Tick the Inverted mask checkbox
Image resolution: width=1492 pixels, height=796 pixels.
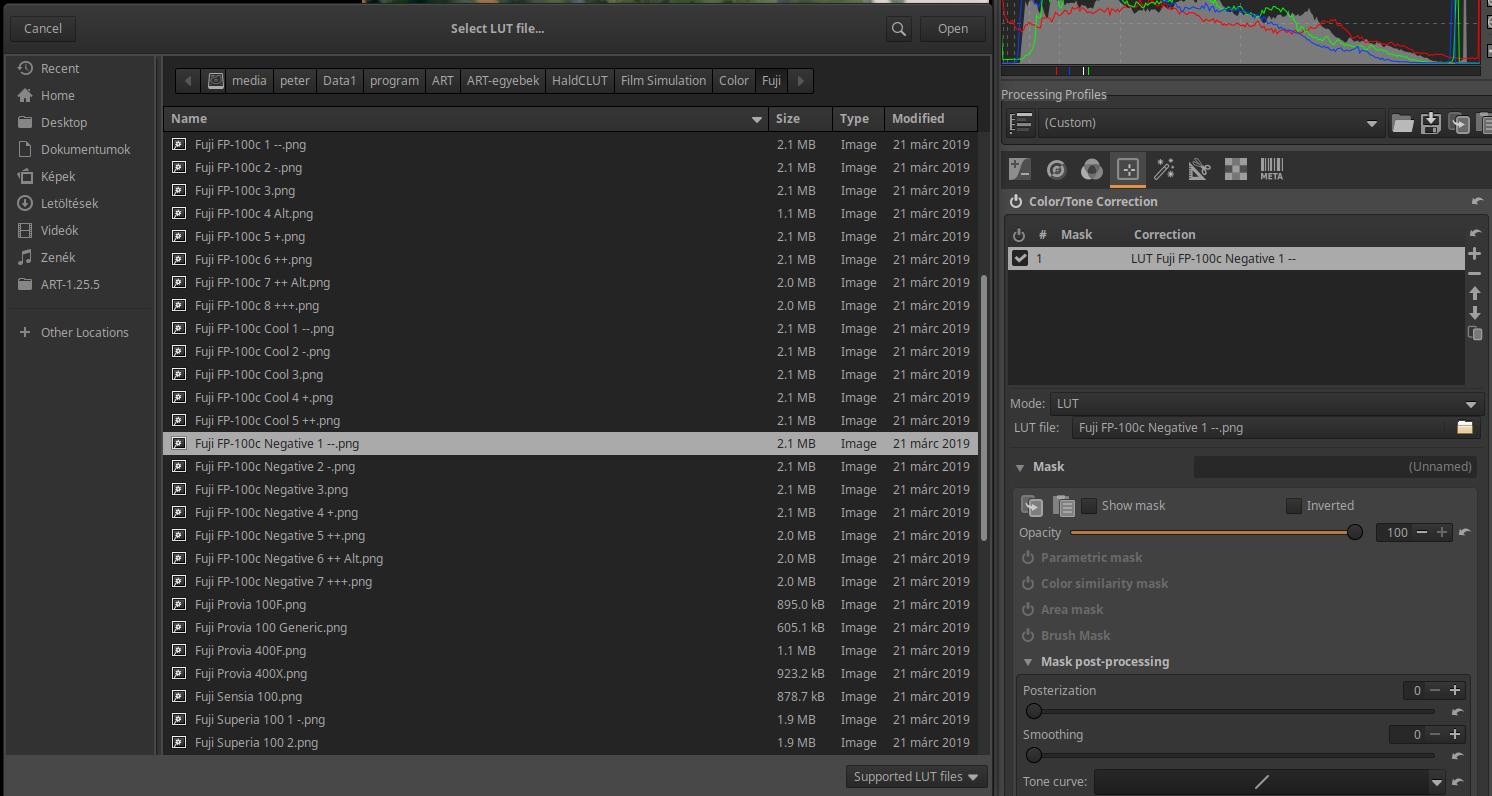click(x=1293, y=506)
